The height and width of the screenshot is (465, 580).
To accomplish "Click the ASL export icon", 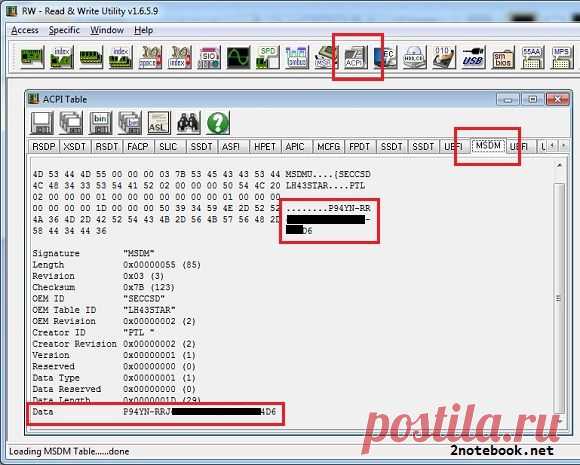I will pyautogui.click(x=159, y=123).
